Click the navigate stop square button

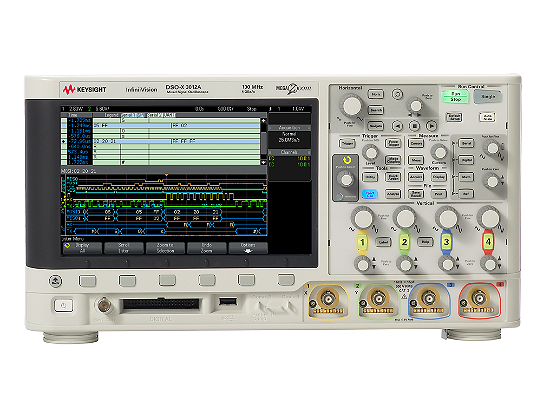(415, 126)
